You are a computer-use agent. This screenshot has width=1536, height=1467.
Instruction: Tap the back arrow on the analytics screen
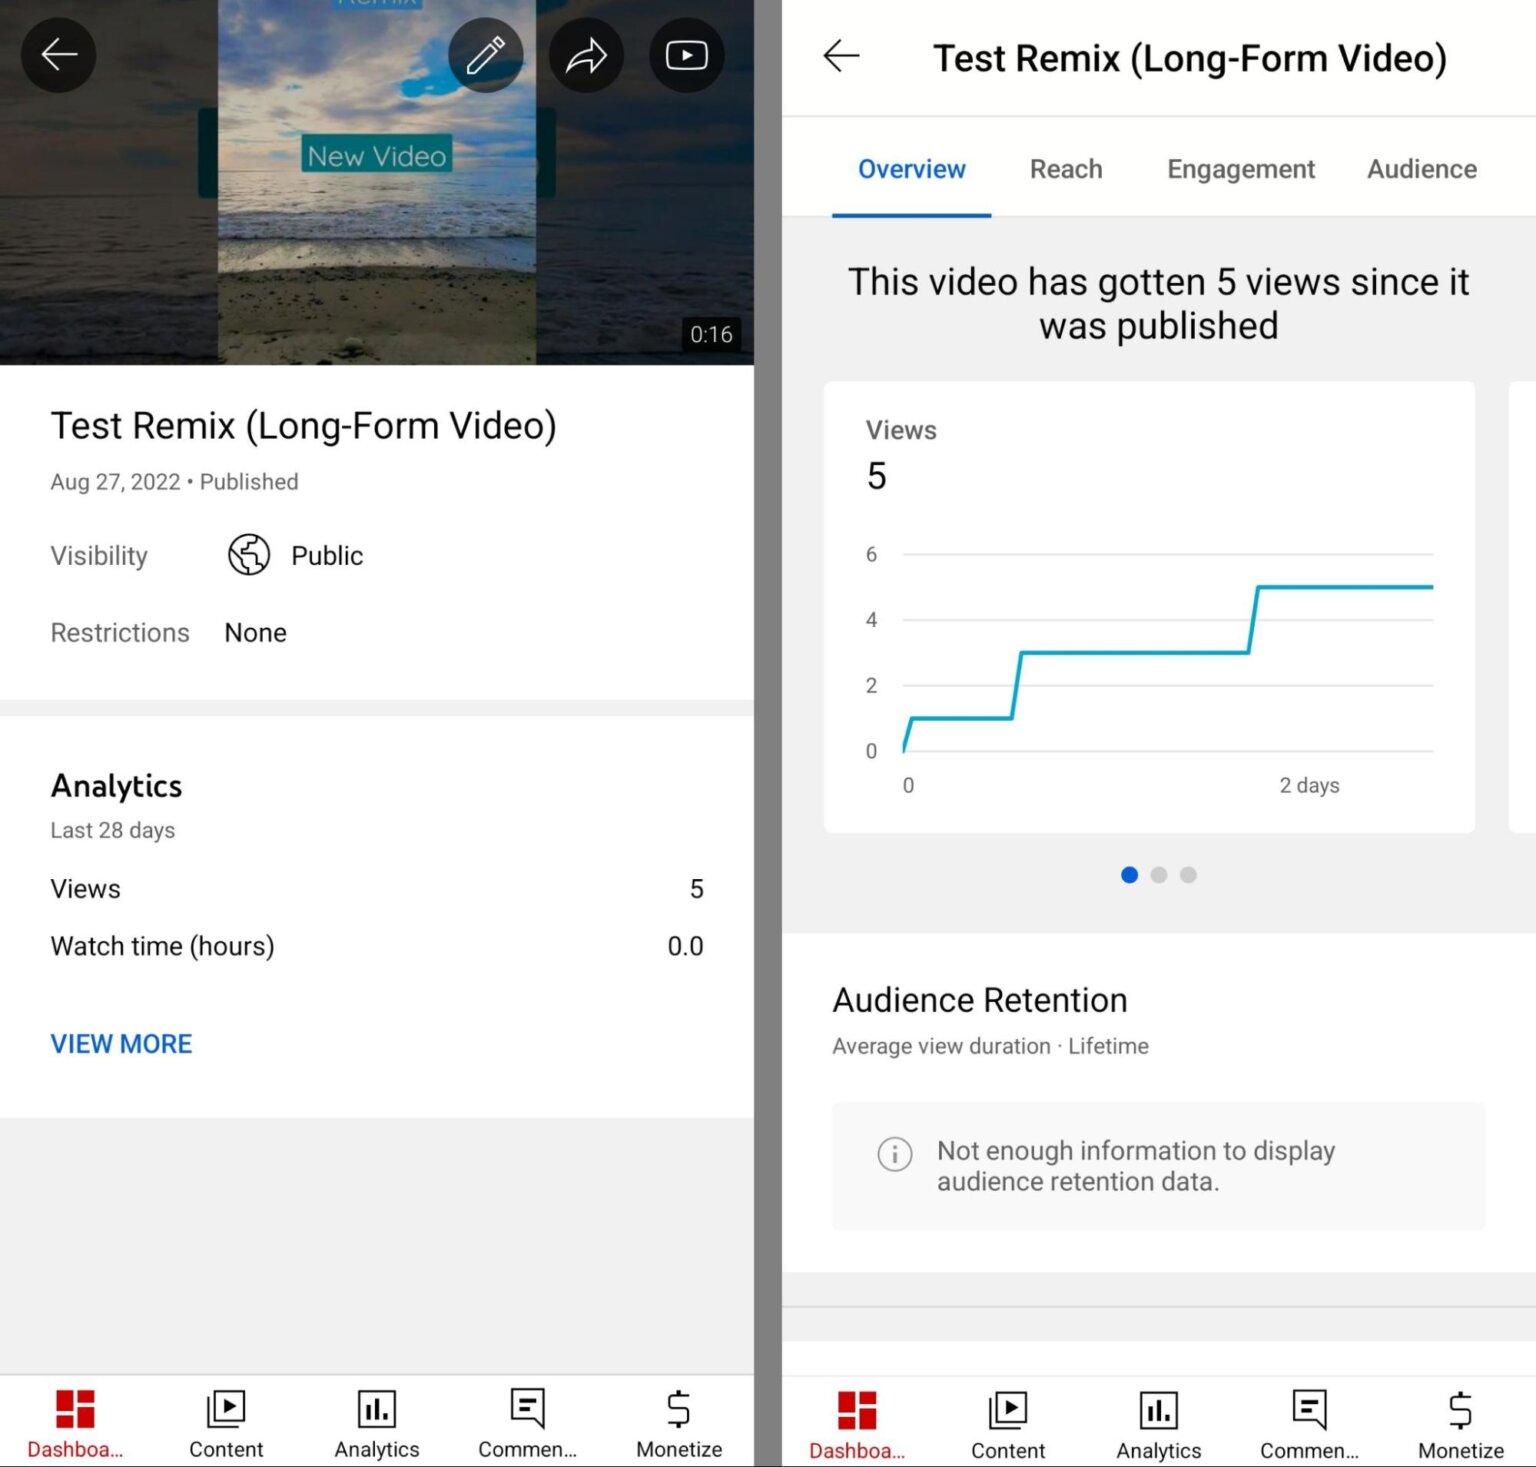click(841, 57)
